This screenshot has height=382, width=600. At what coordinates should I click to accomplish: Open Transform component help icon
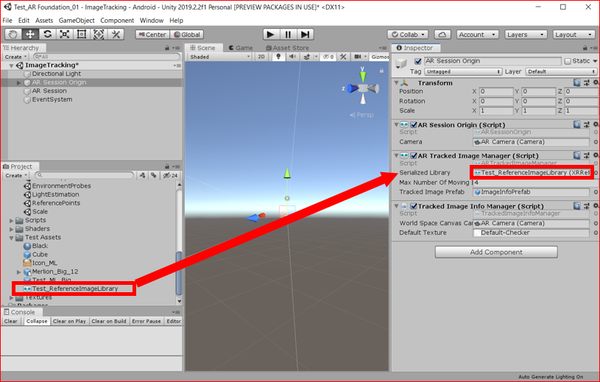coord(577,83)
